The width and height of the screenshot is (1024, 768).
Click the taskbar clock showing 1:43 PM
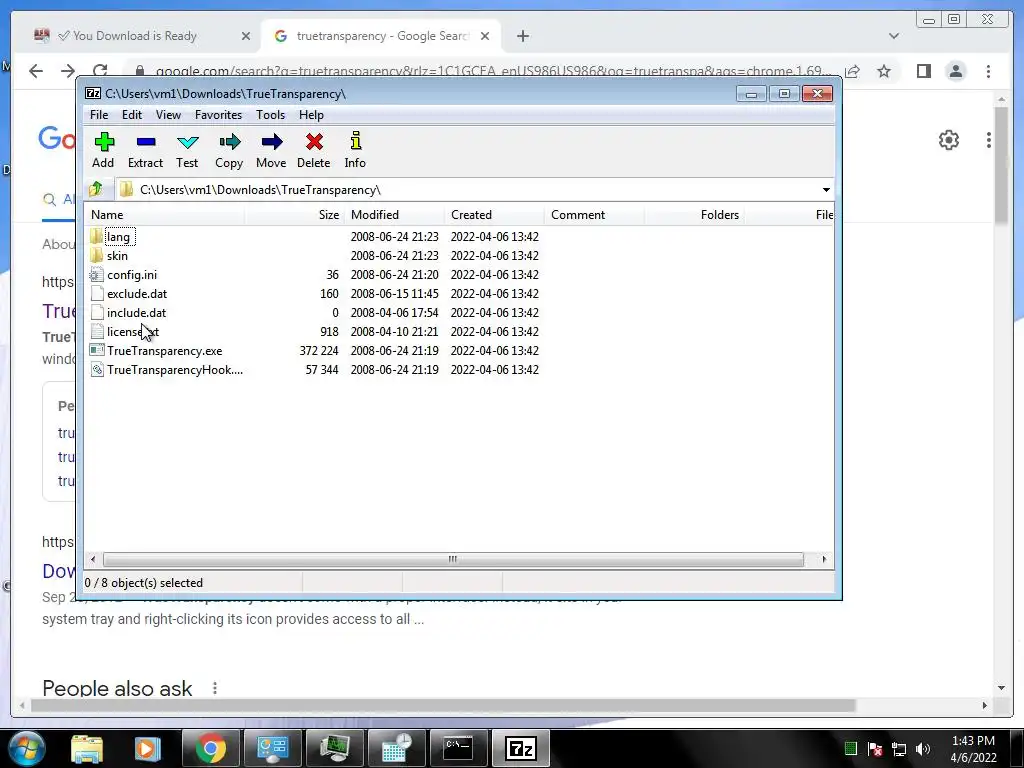click(973, 749)
